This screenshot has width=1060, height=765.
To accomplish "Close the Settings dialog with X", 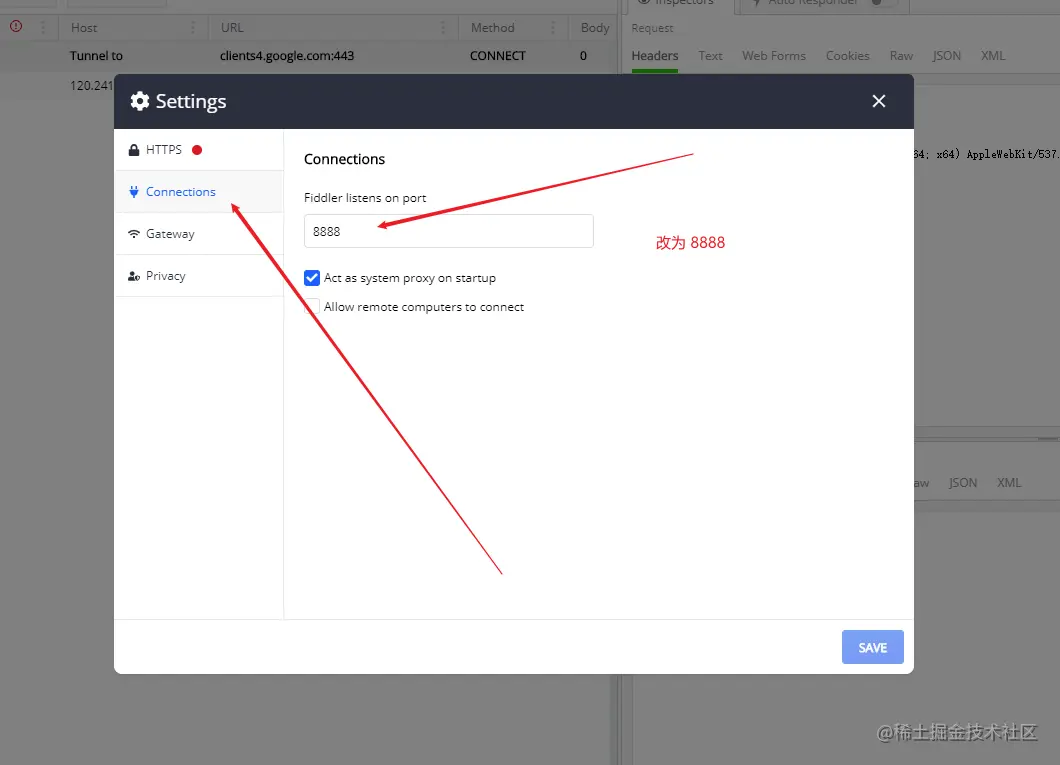I will [878, 101].
